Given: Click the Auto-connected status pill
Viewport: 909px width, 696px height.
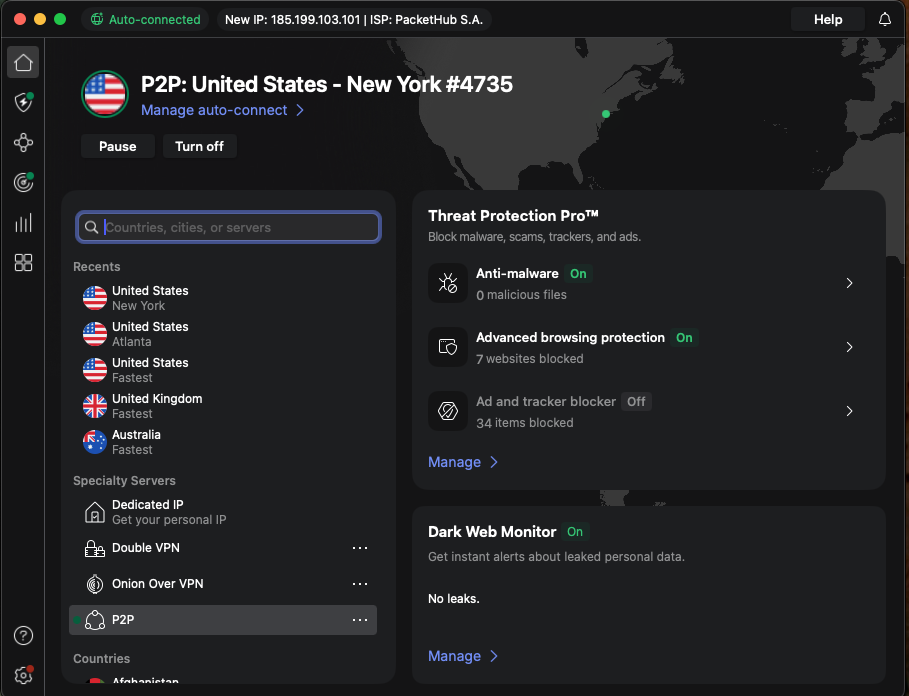Looking at the screenshot, I should 145,19.
